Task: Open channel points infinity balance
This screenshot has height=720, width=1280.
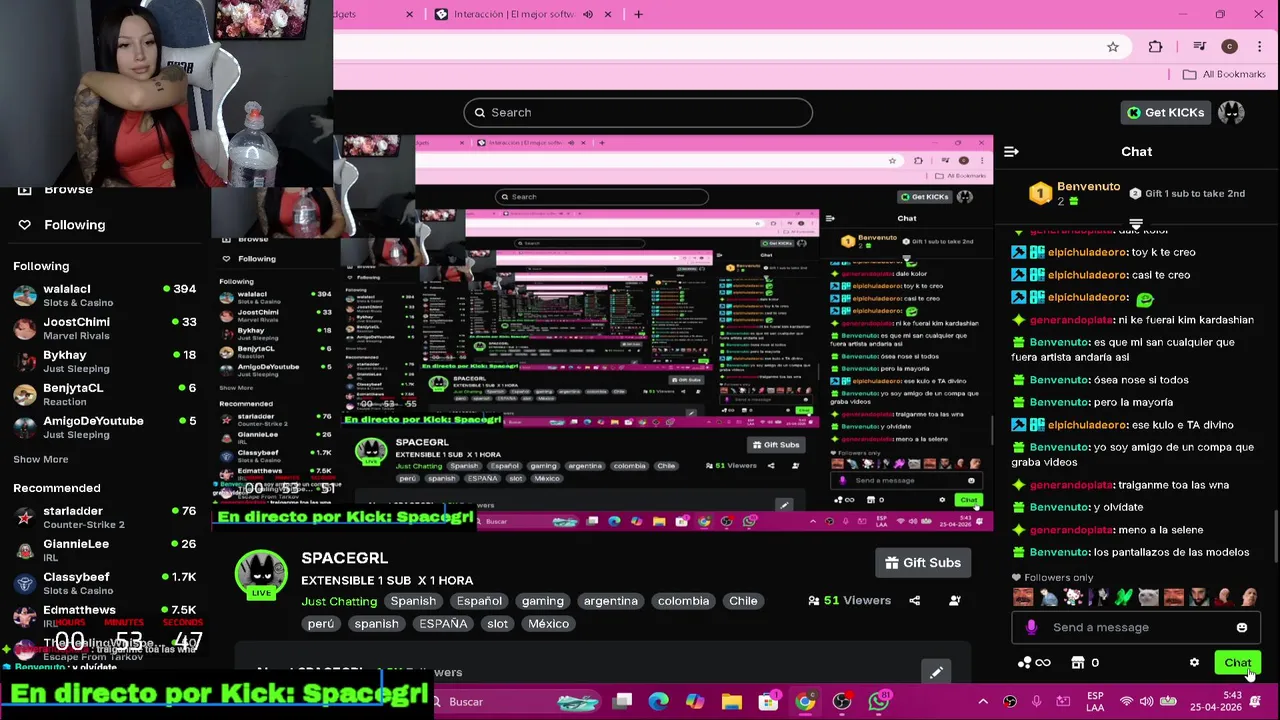Action: pyautogui.click(x=1034, y=663)
